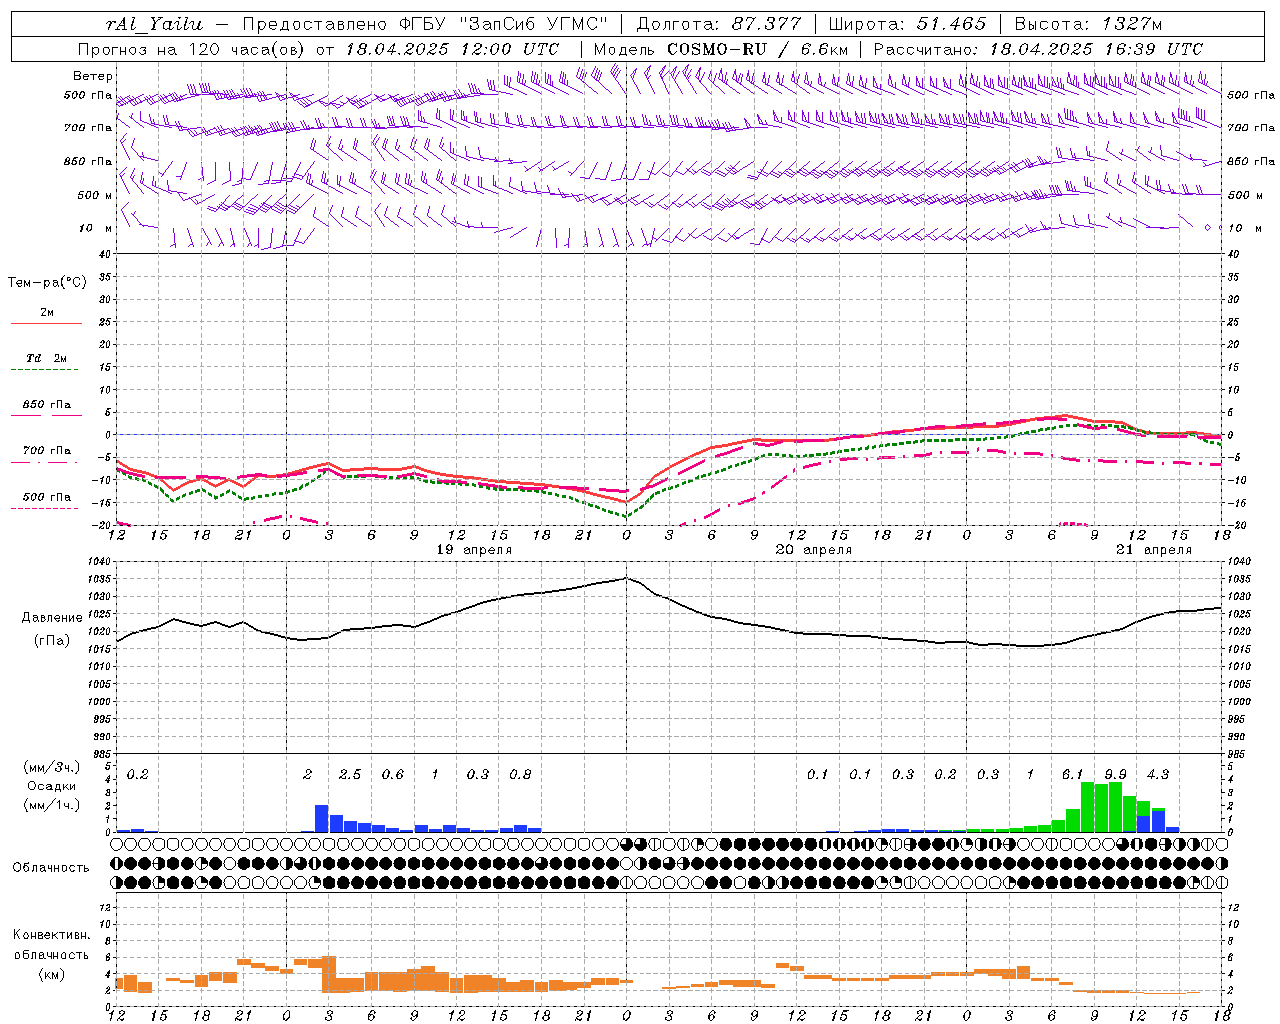This screenshot has width=1280, height=1024.
Task: Click the Тем-ра(°C) panel label
Action: (47, 282)
